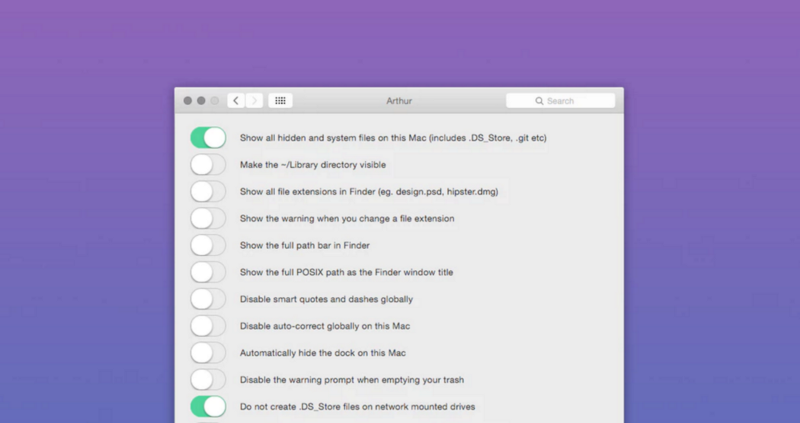Enable Show all file extensions in Finder
This screenshot has height=423, width=800.
click(208, 192)
